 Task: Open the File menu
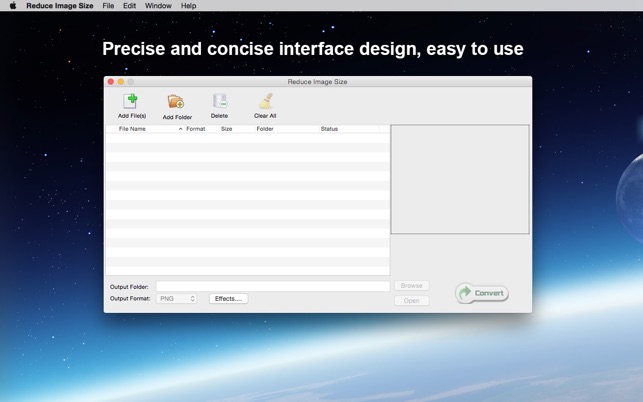(108, 6)
